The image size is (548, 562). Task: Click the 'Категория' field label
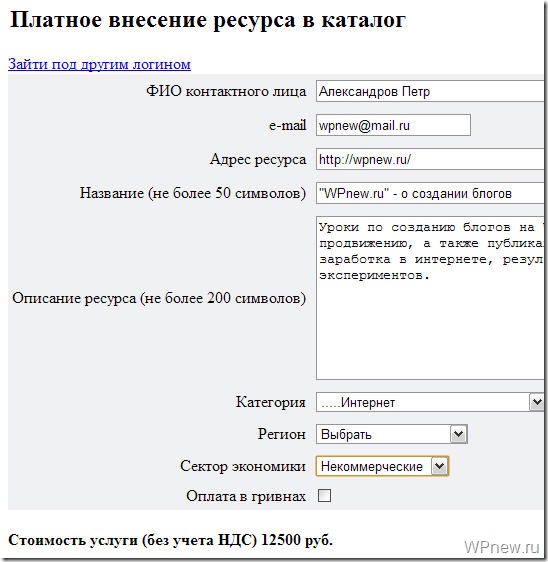pos(271,402)
